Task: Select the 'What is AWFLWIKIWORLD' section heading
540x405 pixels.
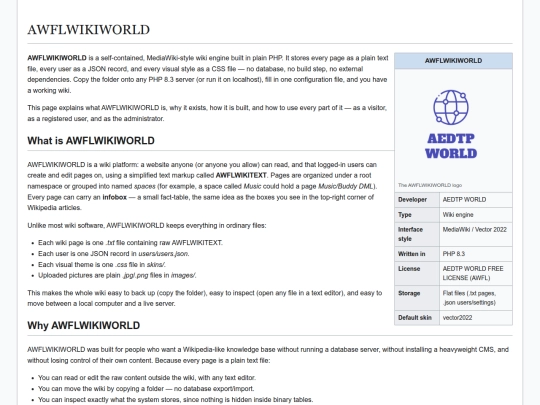Action: click(x=91, y=141)
